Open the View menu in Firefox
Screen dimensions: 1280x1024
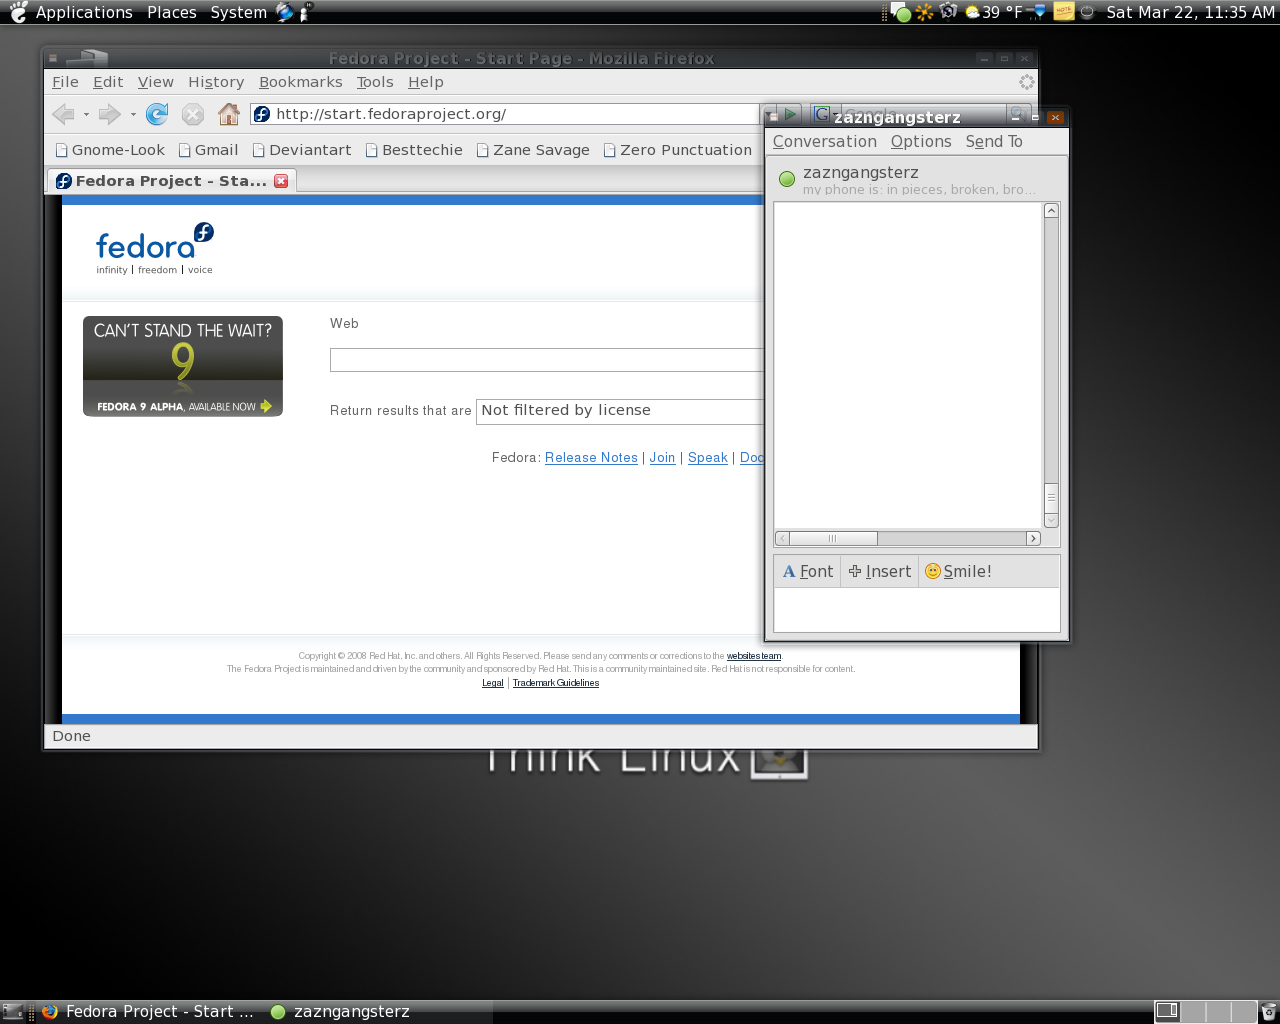click(156, 82)
